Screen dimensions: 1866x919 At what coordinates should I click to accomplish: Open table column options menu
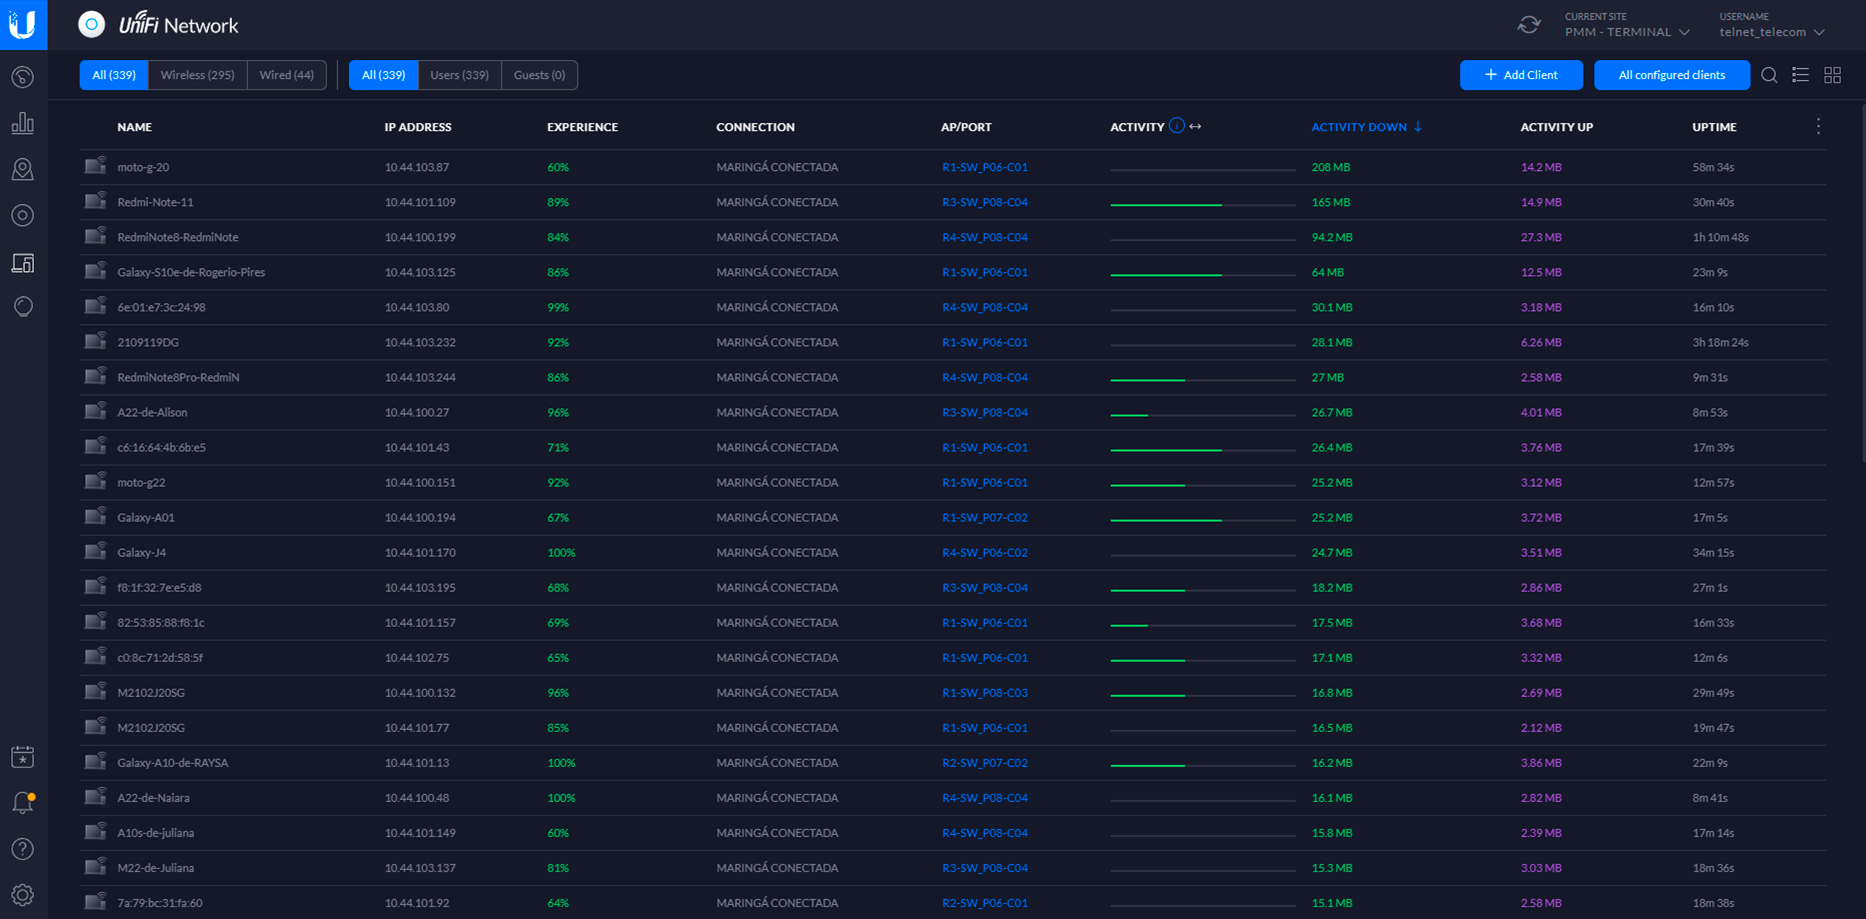pos(1818,126)
